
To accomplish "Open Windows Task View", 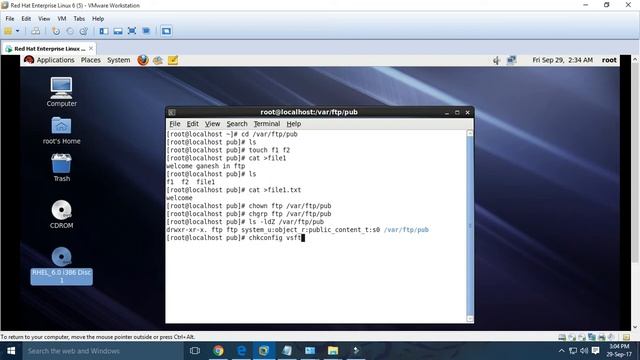I will pos(195,351).
